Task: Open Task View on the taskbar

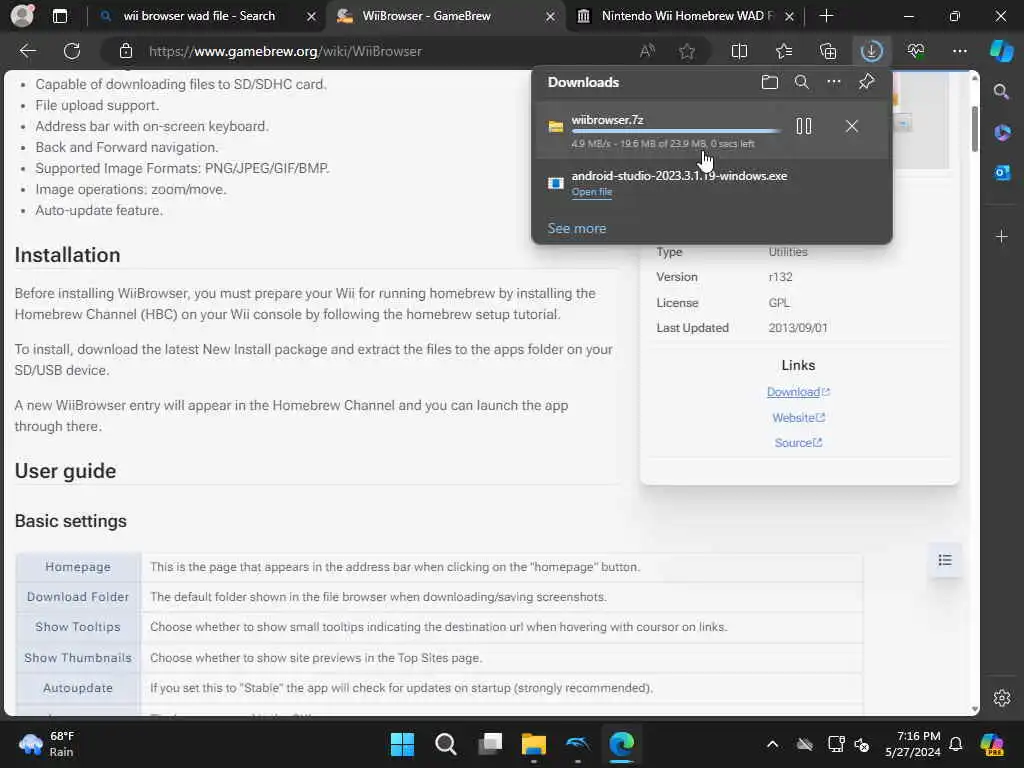Action: pyautogui.click(x=490, y=744)
